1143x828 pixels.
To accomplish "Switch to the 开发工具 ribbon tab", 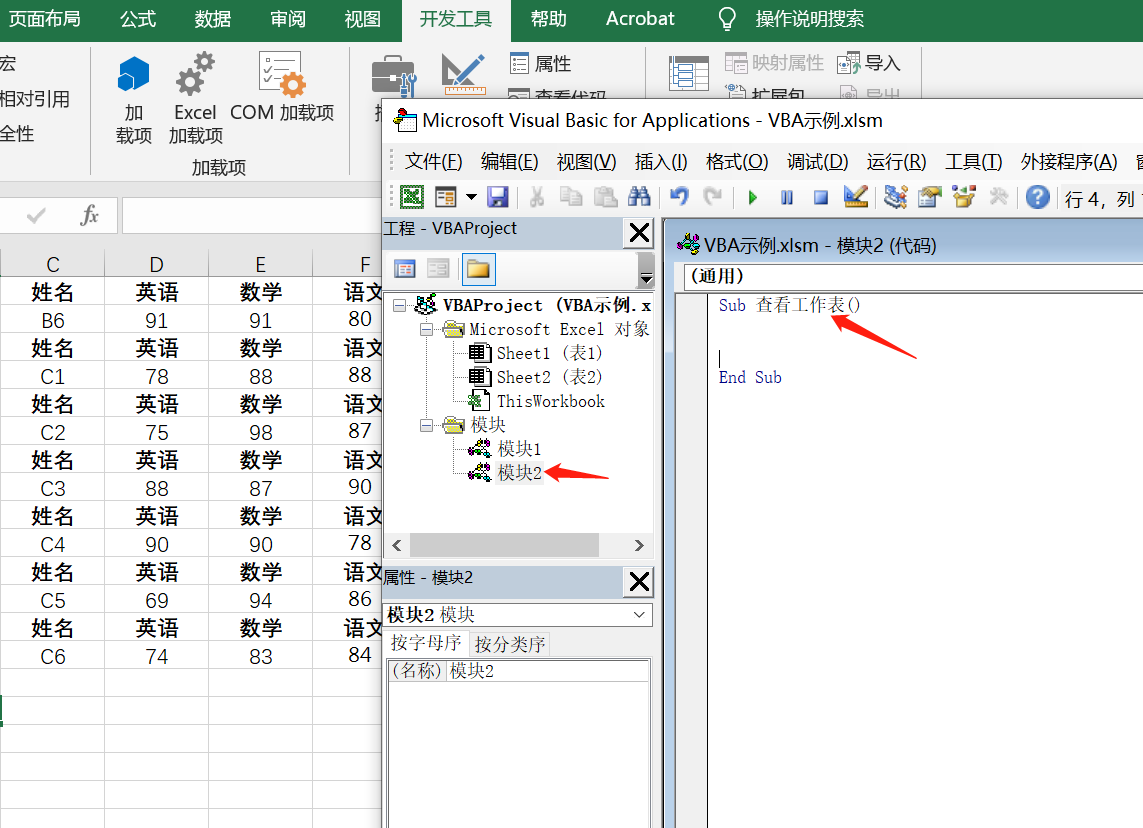I will click(456, 18).
